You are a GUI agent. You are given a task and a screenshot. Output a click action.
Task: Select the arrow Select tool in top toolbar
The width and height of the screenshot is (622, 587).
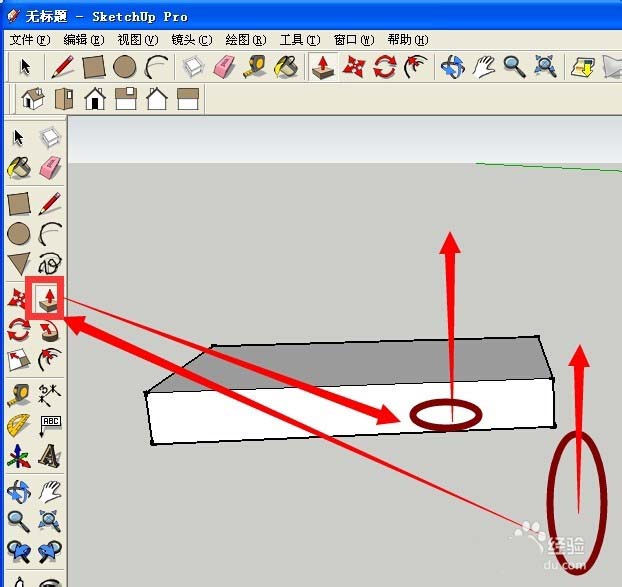tap(25, 67)
